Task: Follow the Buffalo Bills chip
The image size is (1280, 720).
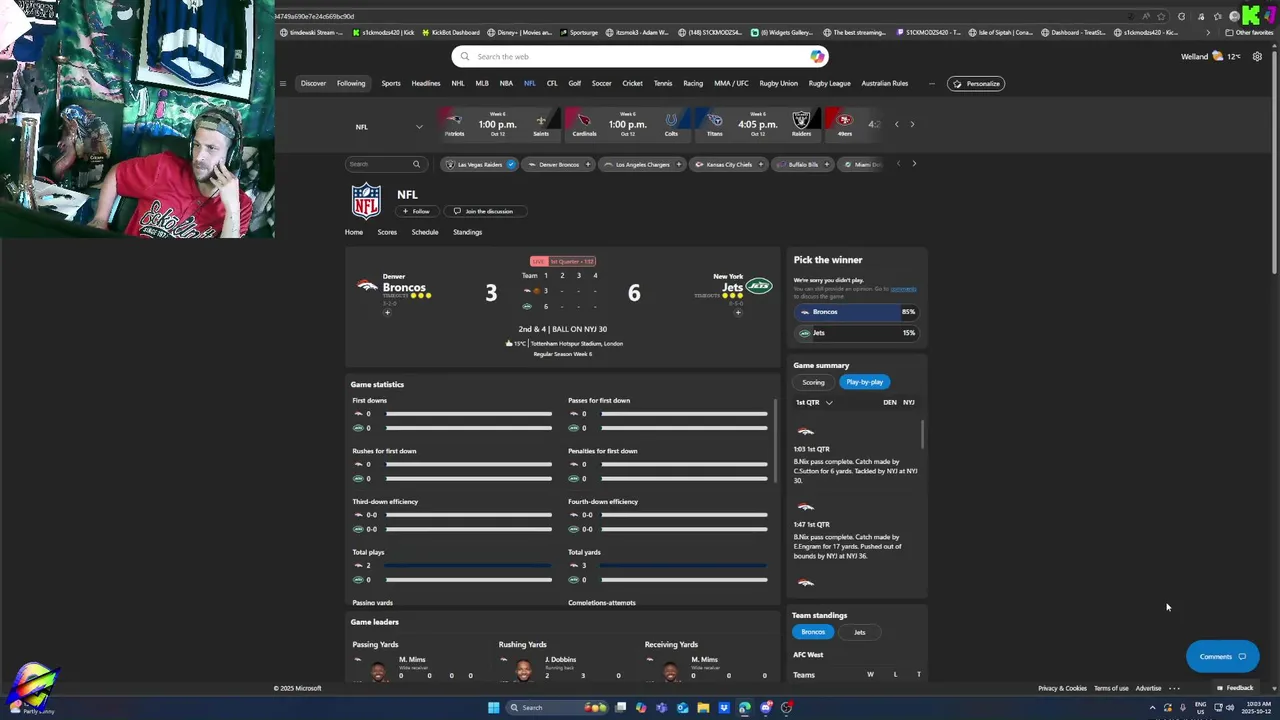Action: (826, 164)
